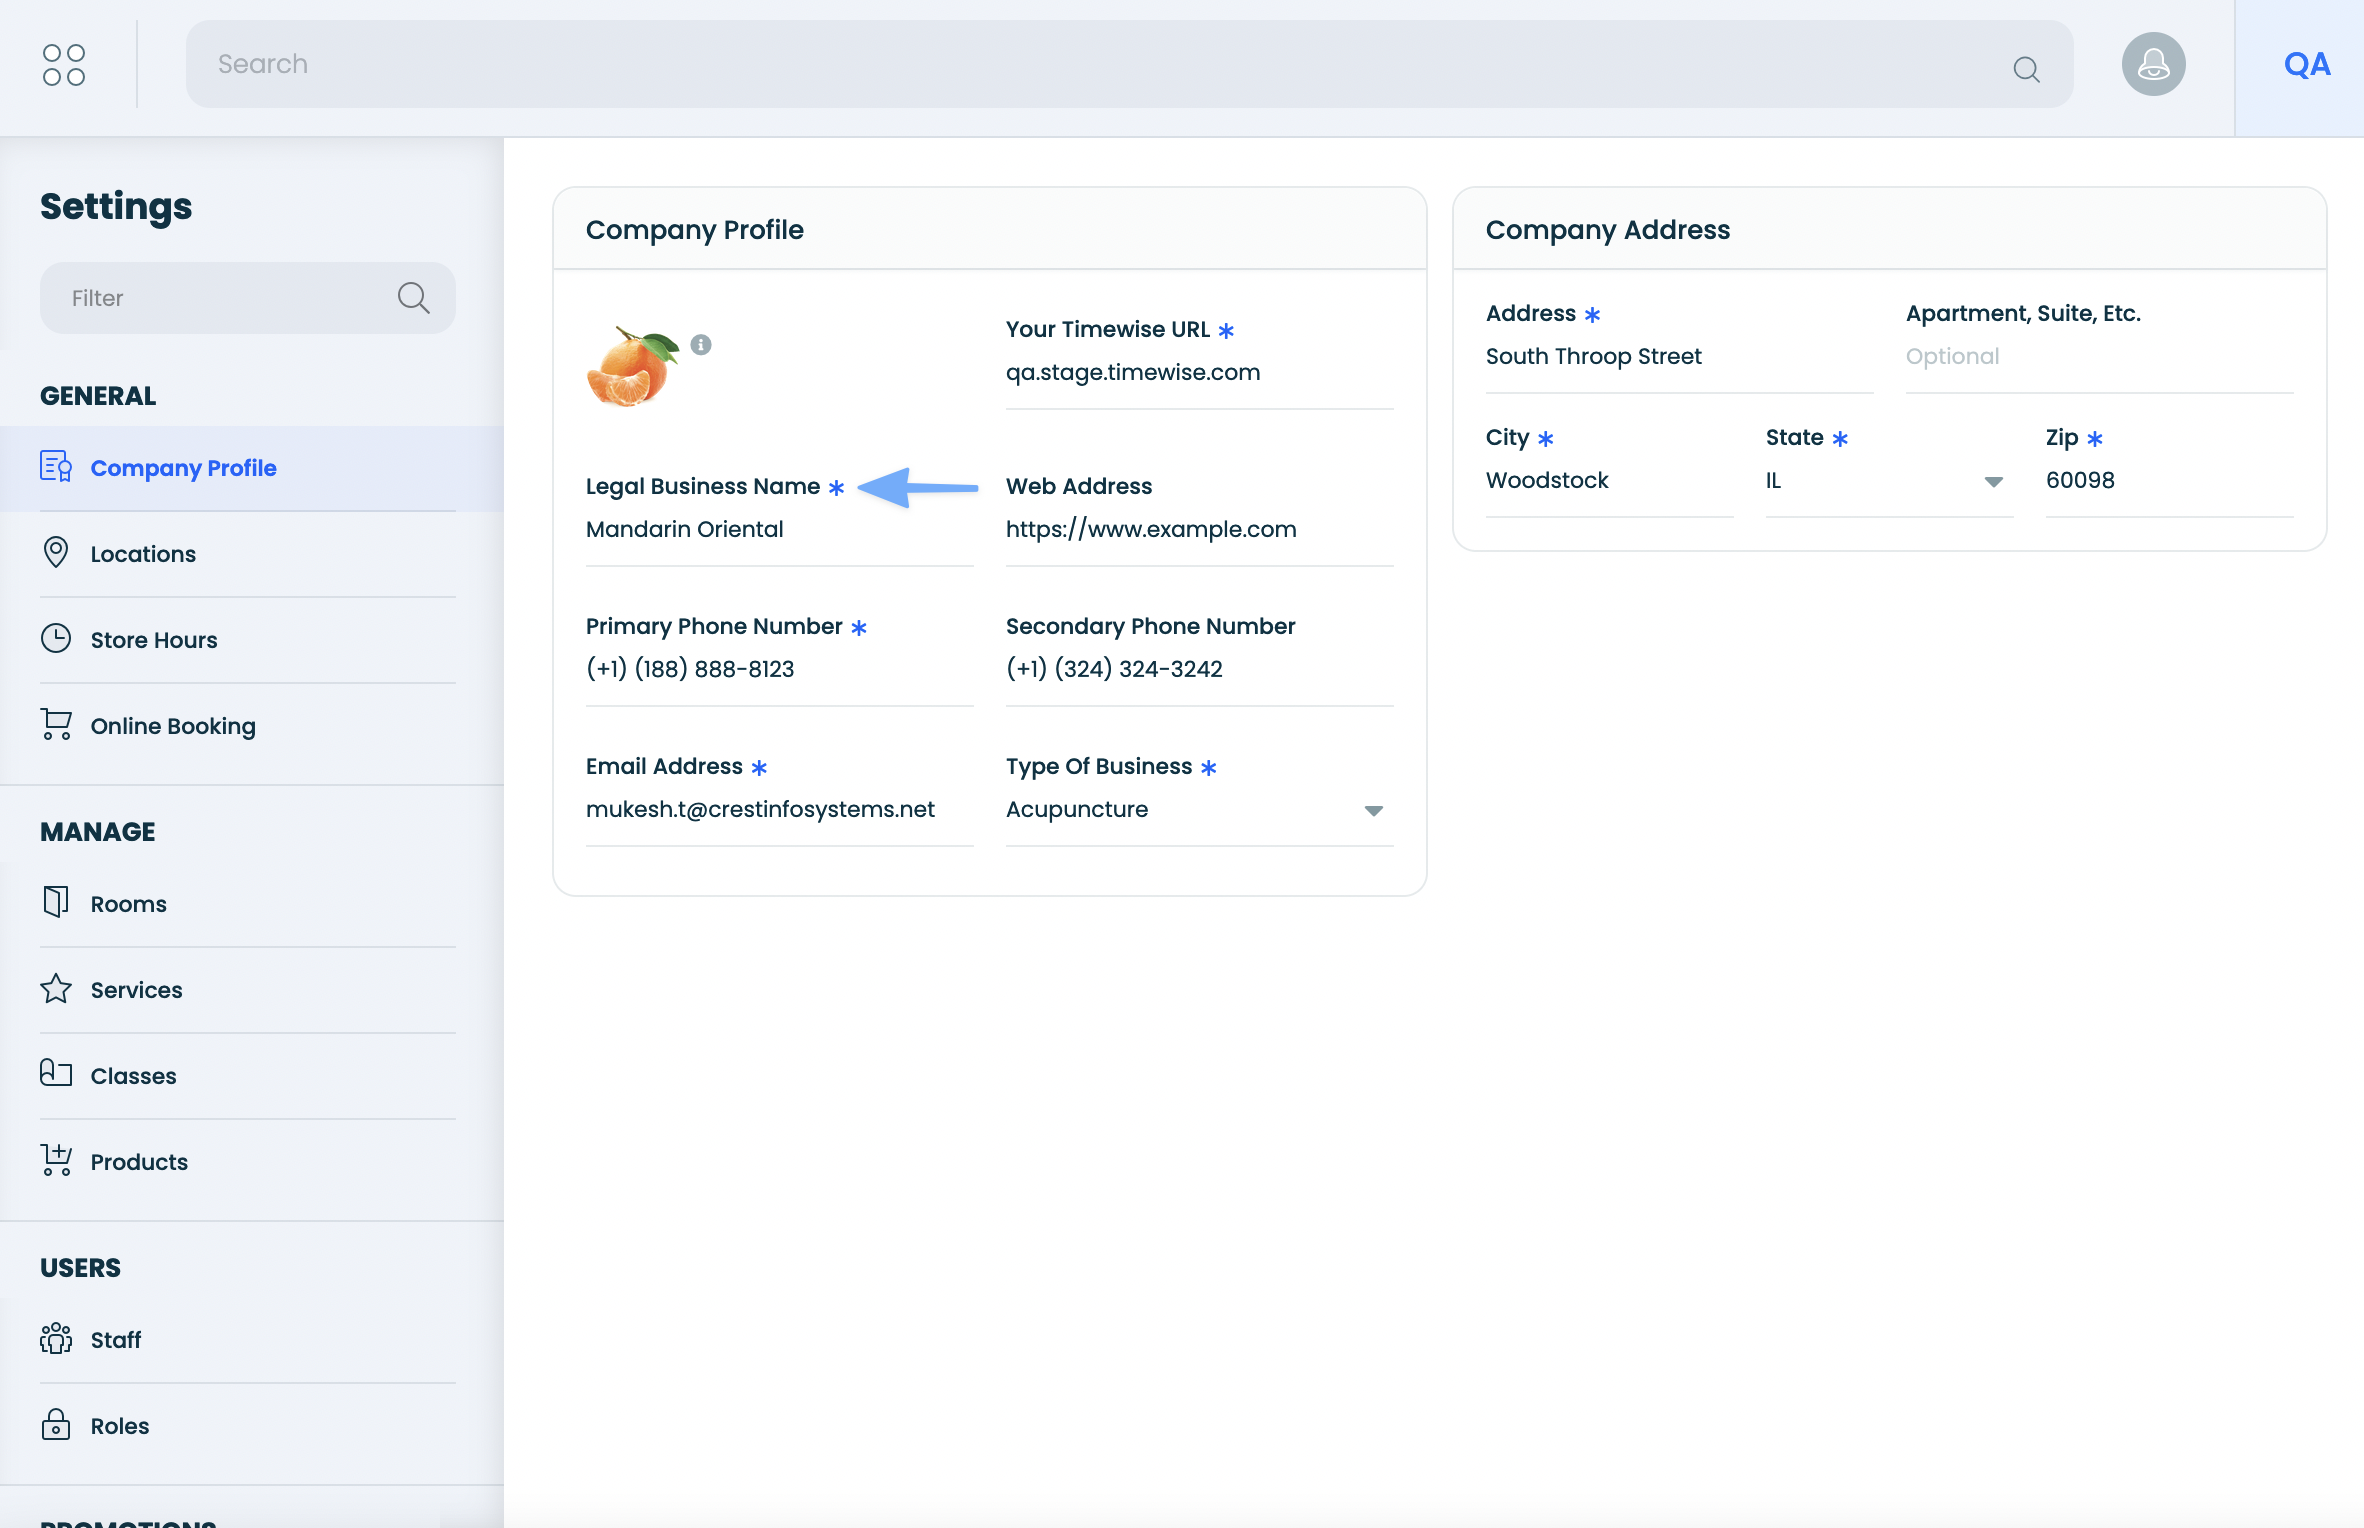
Task: Open the QA account menu
Action: tap(2306, 66)
